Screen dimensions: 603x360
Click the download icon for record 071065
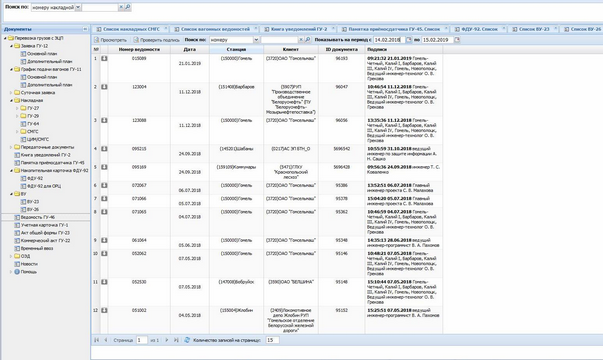pyautogui.click(x=104, y=212)
